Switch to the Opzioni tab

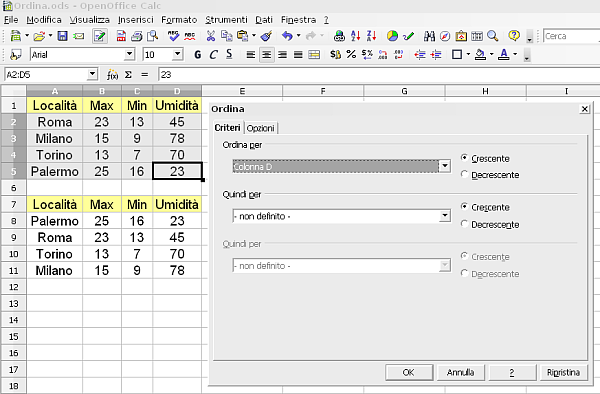[260, 128]
